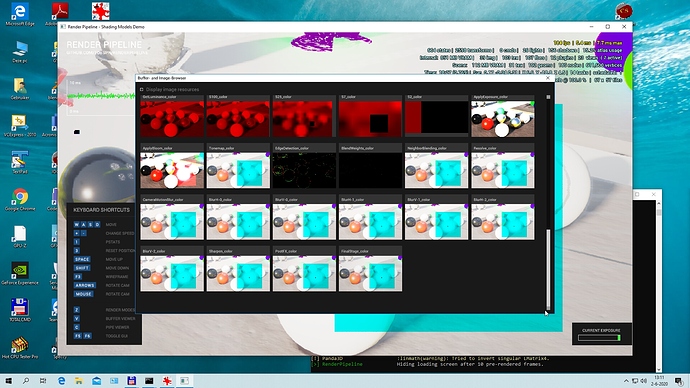The width and height of the screenshot is (690, 388).
Task: Open the S100_color buffer thumbnail
Action: 238,119
